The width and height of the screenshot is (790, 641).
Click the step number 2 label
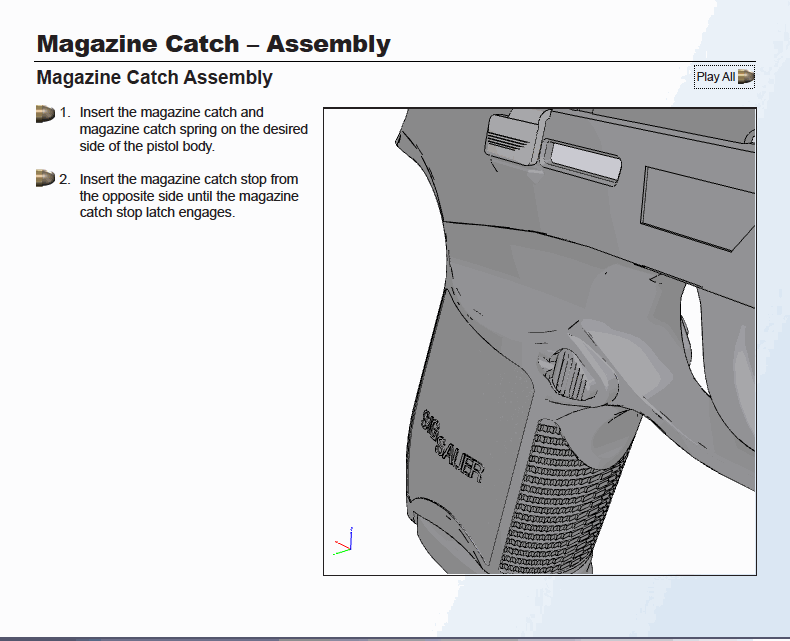click(x=64, y=179)
